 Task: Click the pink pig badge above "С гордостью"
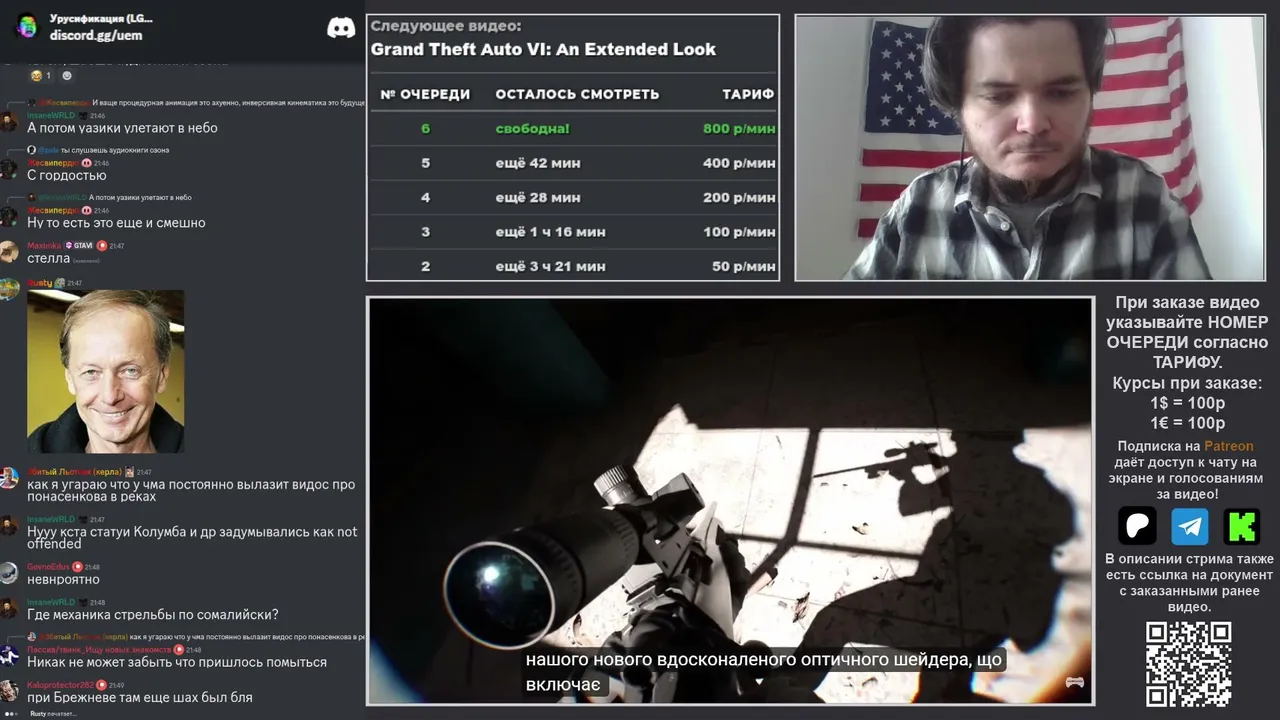tap(86, 163)
